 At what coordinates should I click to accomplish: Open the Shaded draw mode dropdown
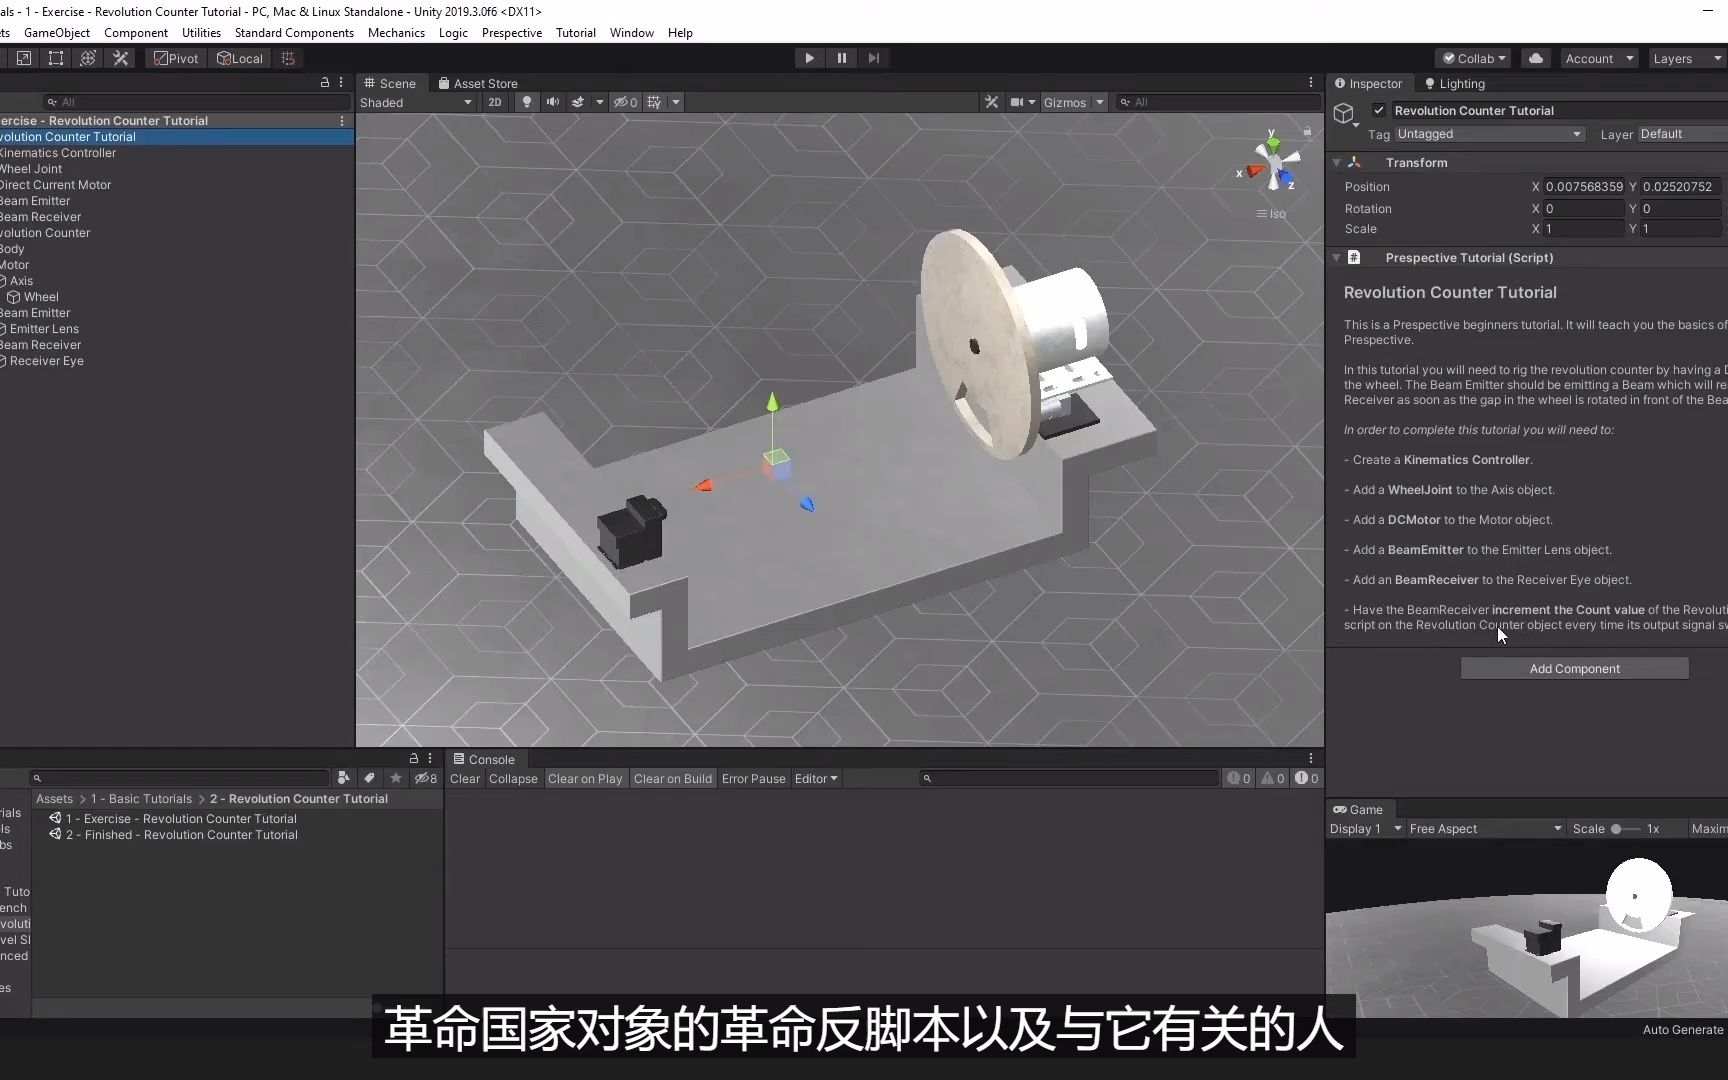pyautogui.click(x=415, y=102)
